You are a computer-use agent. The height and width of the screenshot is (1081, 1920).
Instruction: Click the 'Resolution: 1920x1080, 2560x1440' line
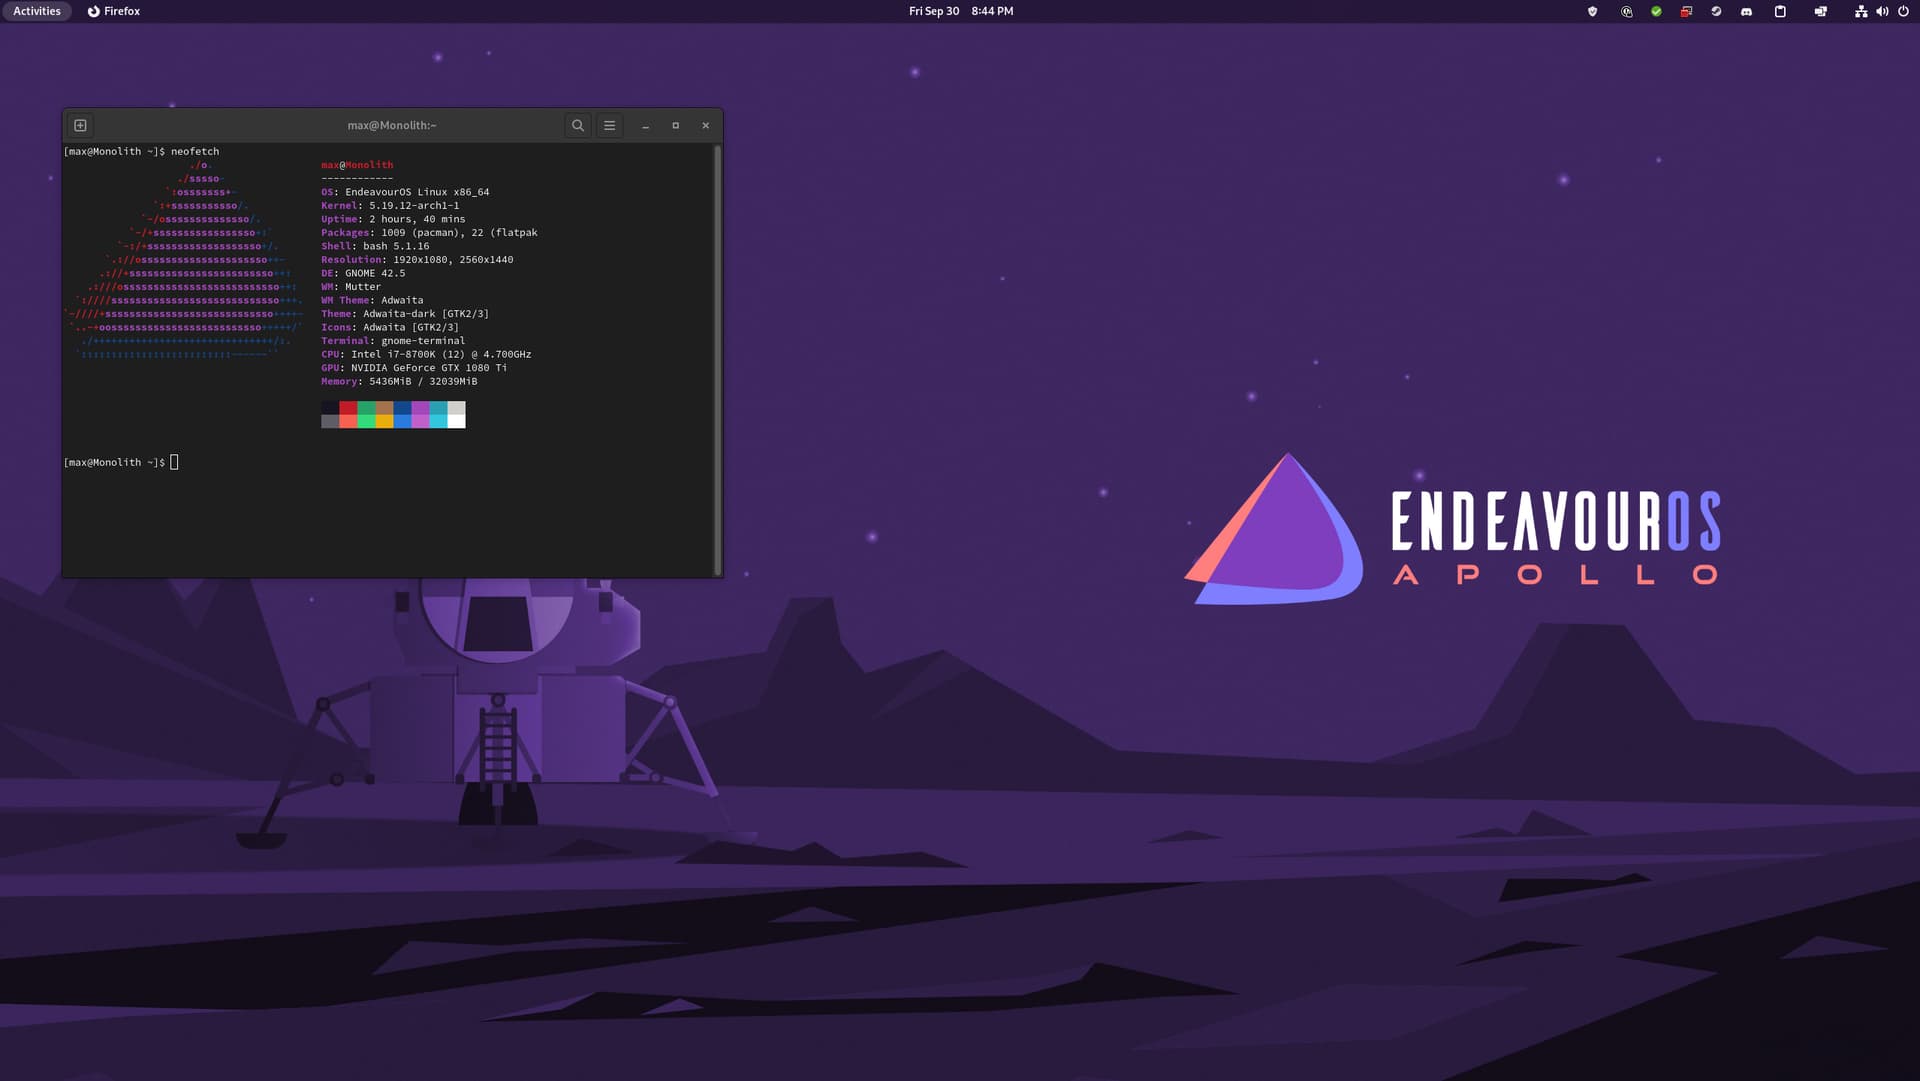[x=417, y=260]
